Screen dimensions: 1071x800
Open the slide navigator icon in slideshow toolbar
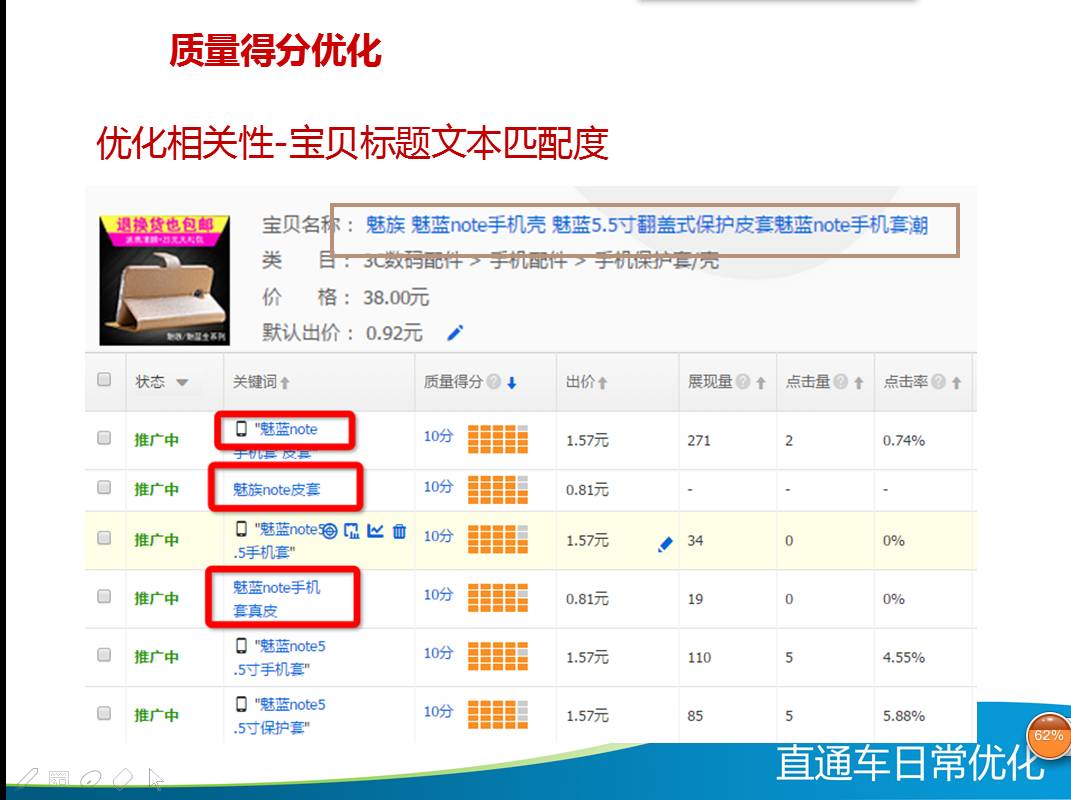point(59,779)
